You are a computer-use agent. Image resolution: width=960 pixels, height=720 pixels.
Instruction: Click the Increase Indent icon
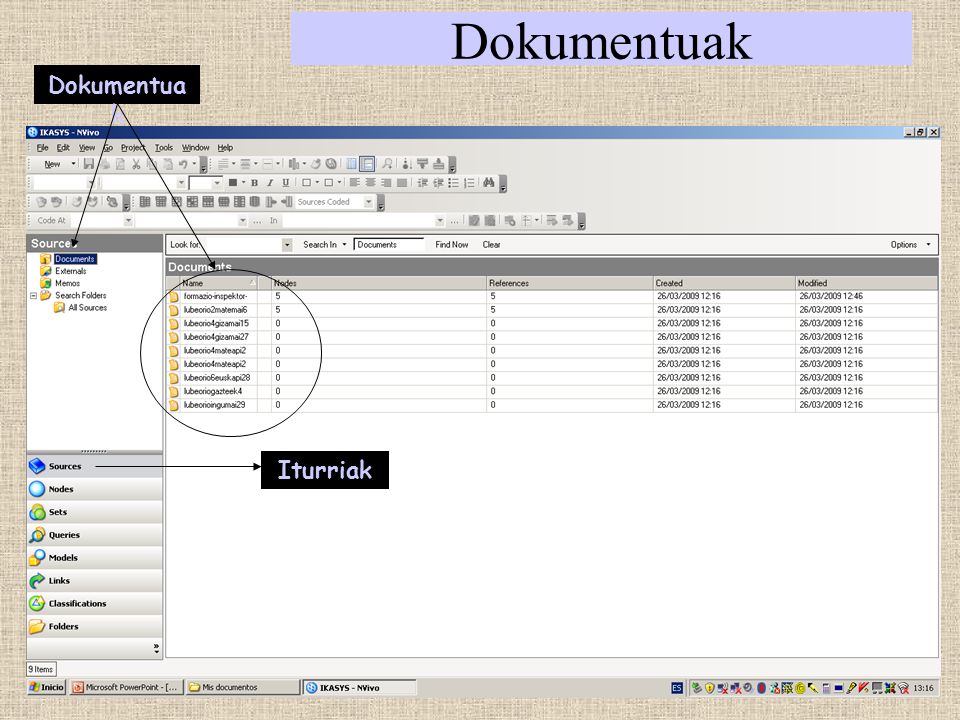coord(438,182)
